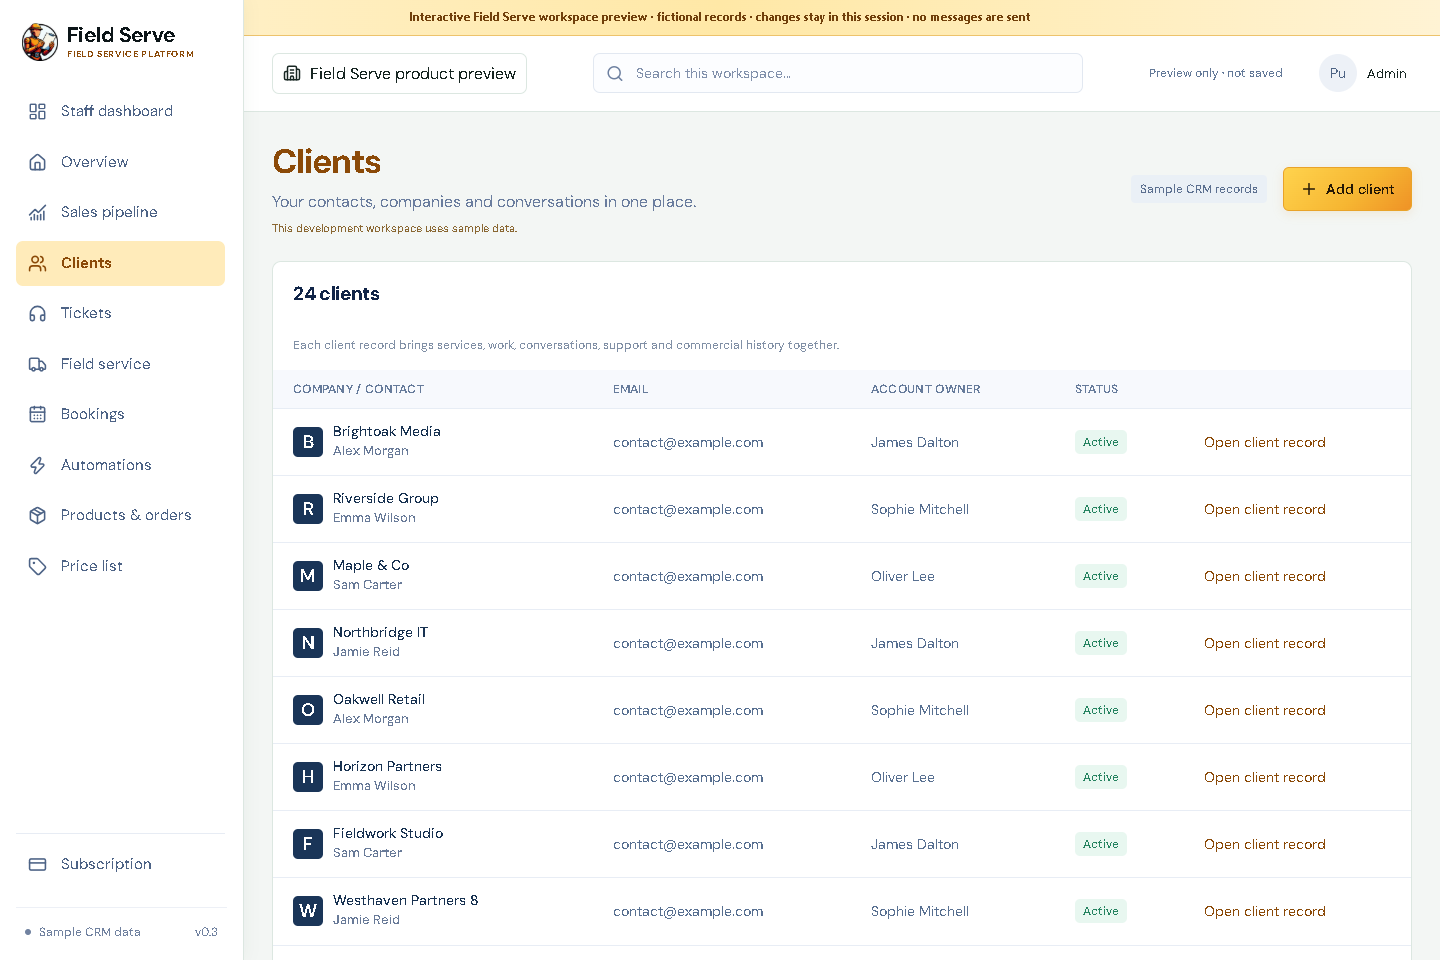Click the Sample CRM records badge

click(x=1198, y=189)
